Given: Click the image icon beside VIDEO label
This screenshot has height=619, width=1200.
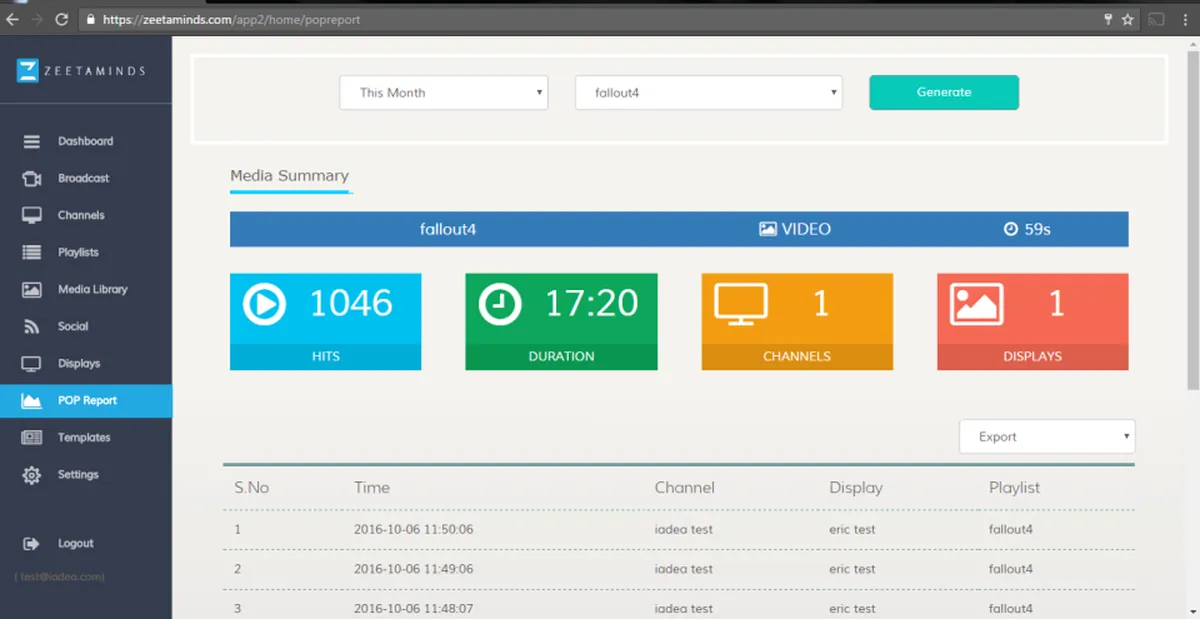Looking at the screenshot, I should tap(768, 229).
